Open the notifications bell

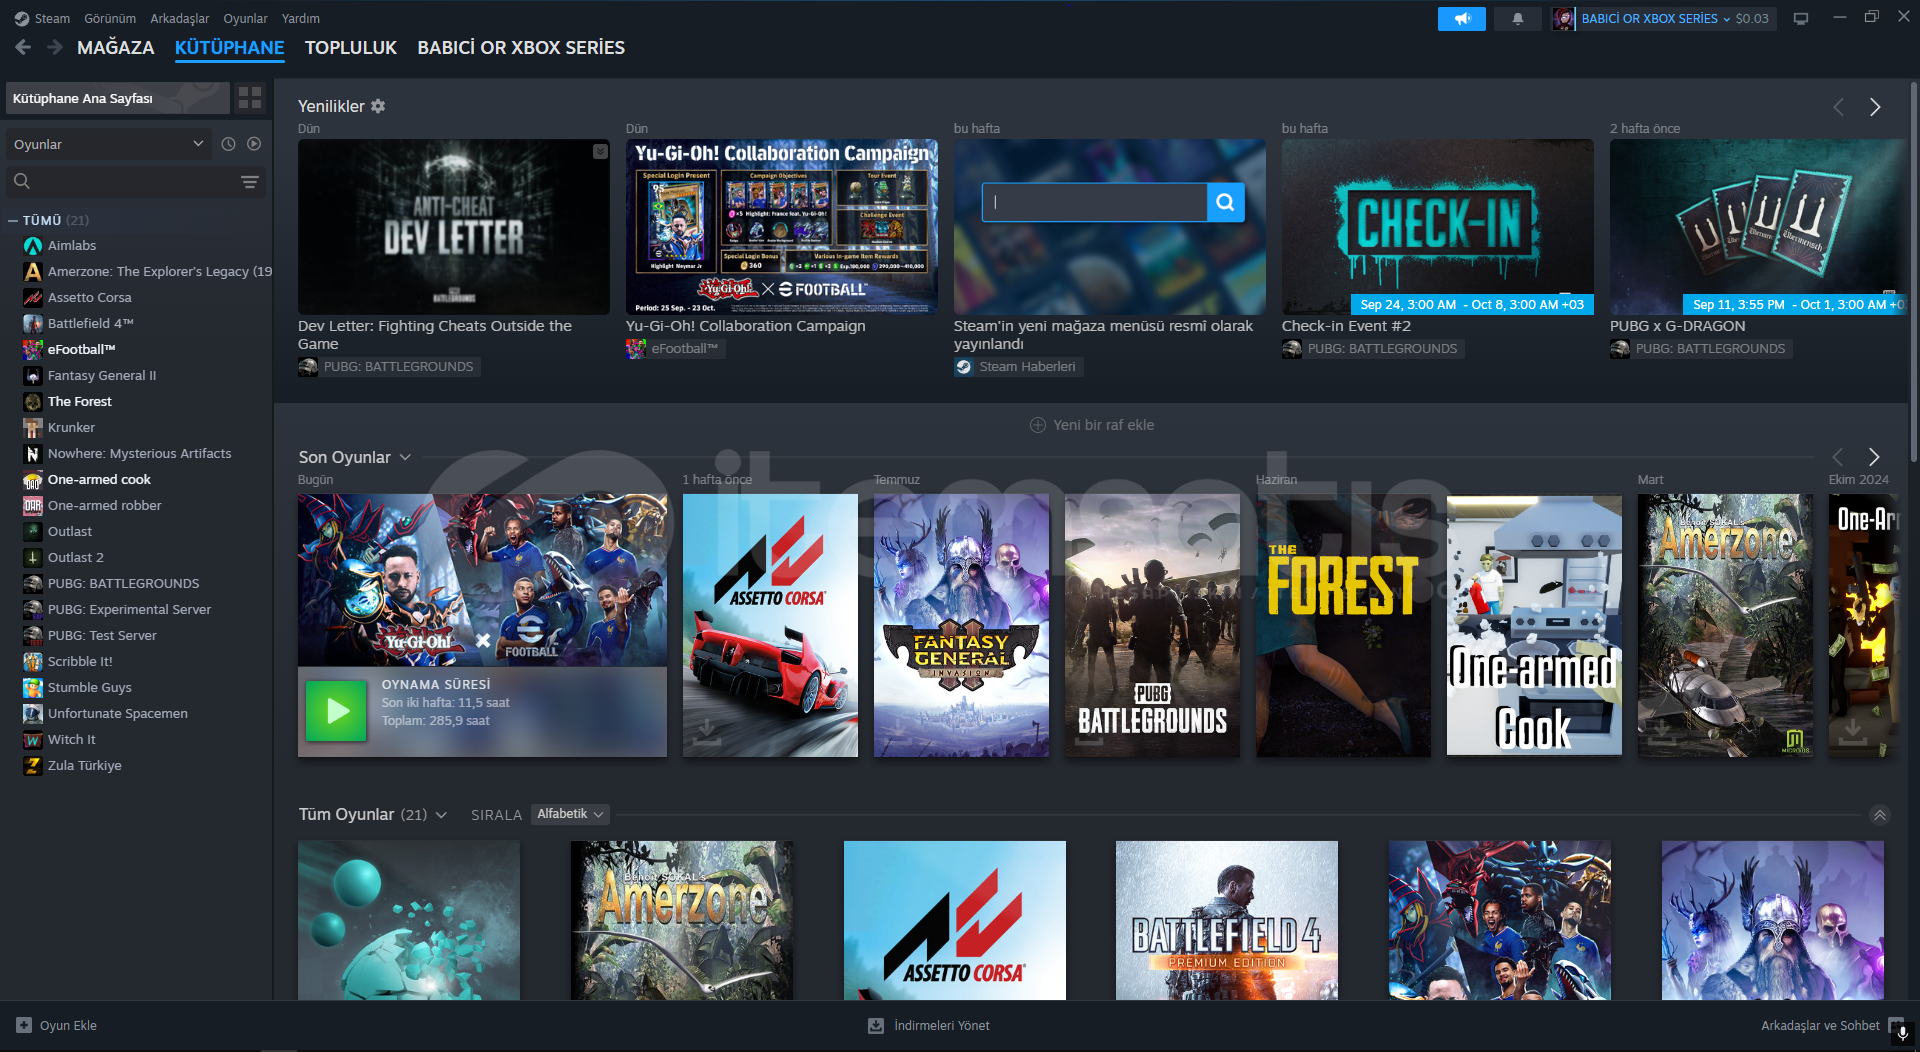1517,19
